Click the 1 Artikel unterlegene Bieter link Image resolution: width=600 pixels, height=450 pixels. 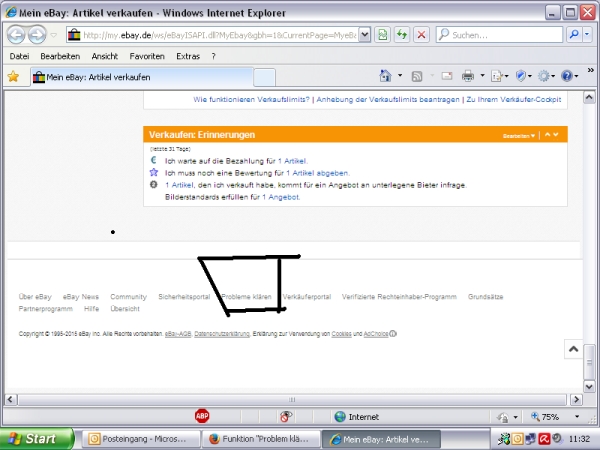click(x=179, y=185)
